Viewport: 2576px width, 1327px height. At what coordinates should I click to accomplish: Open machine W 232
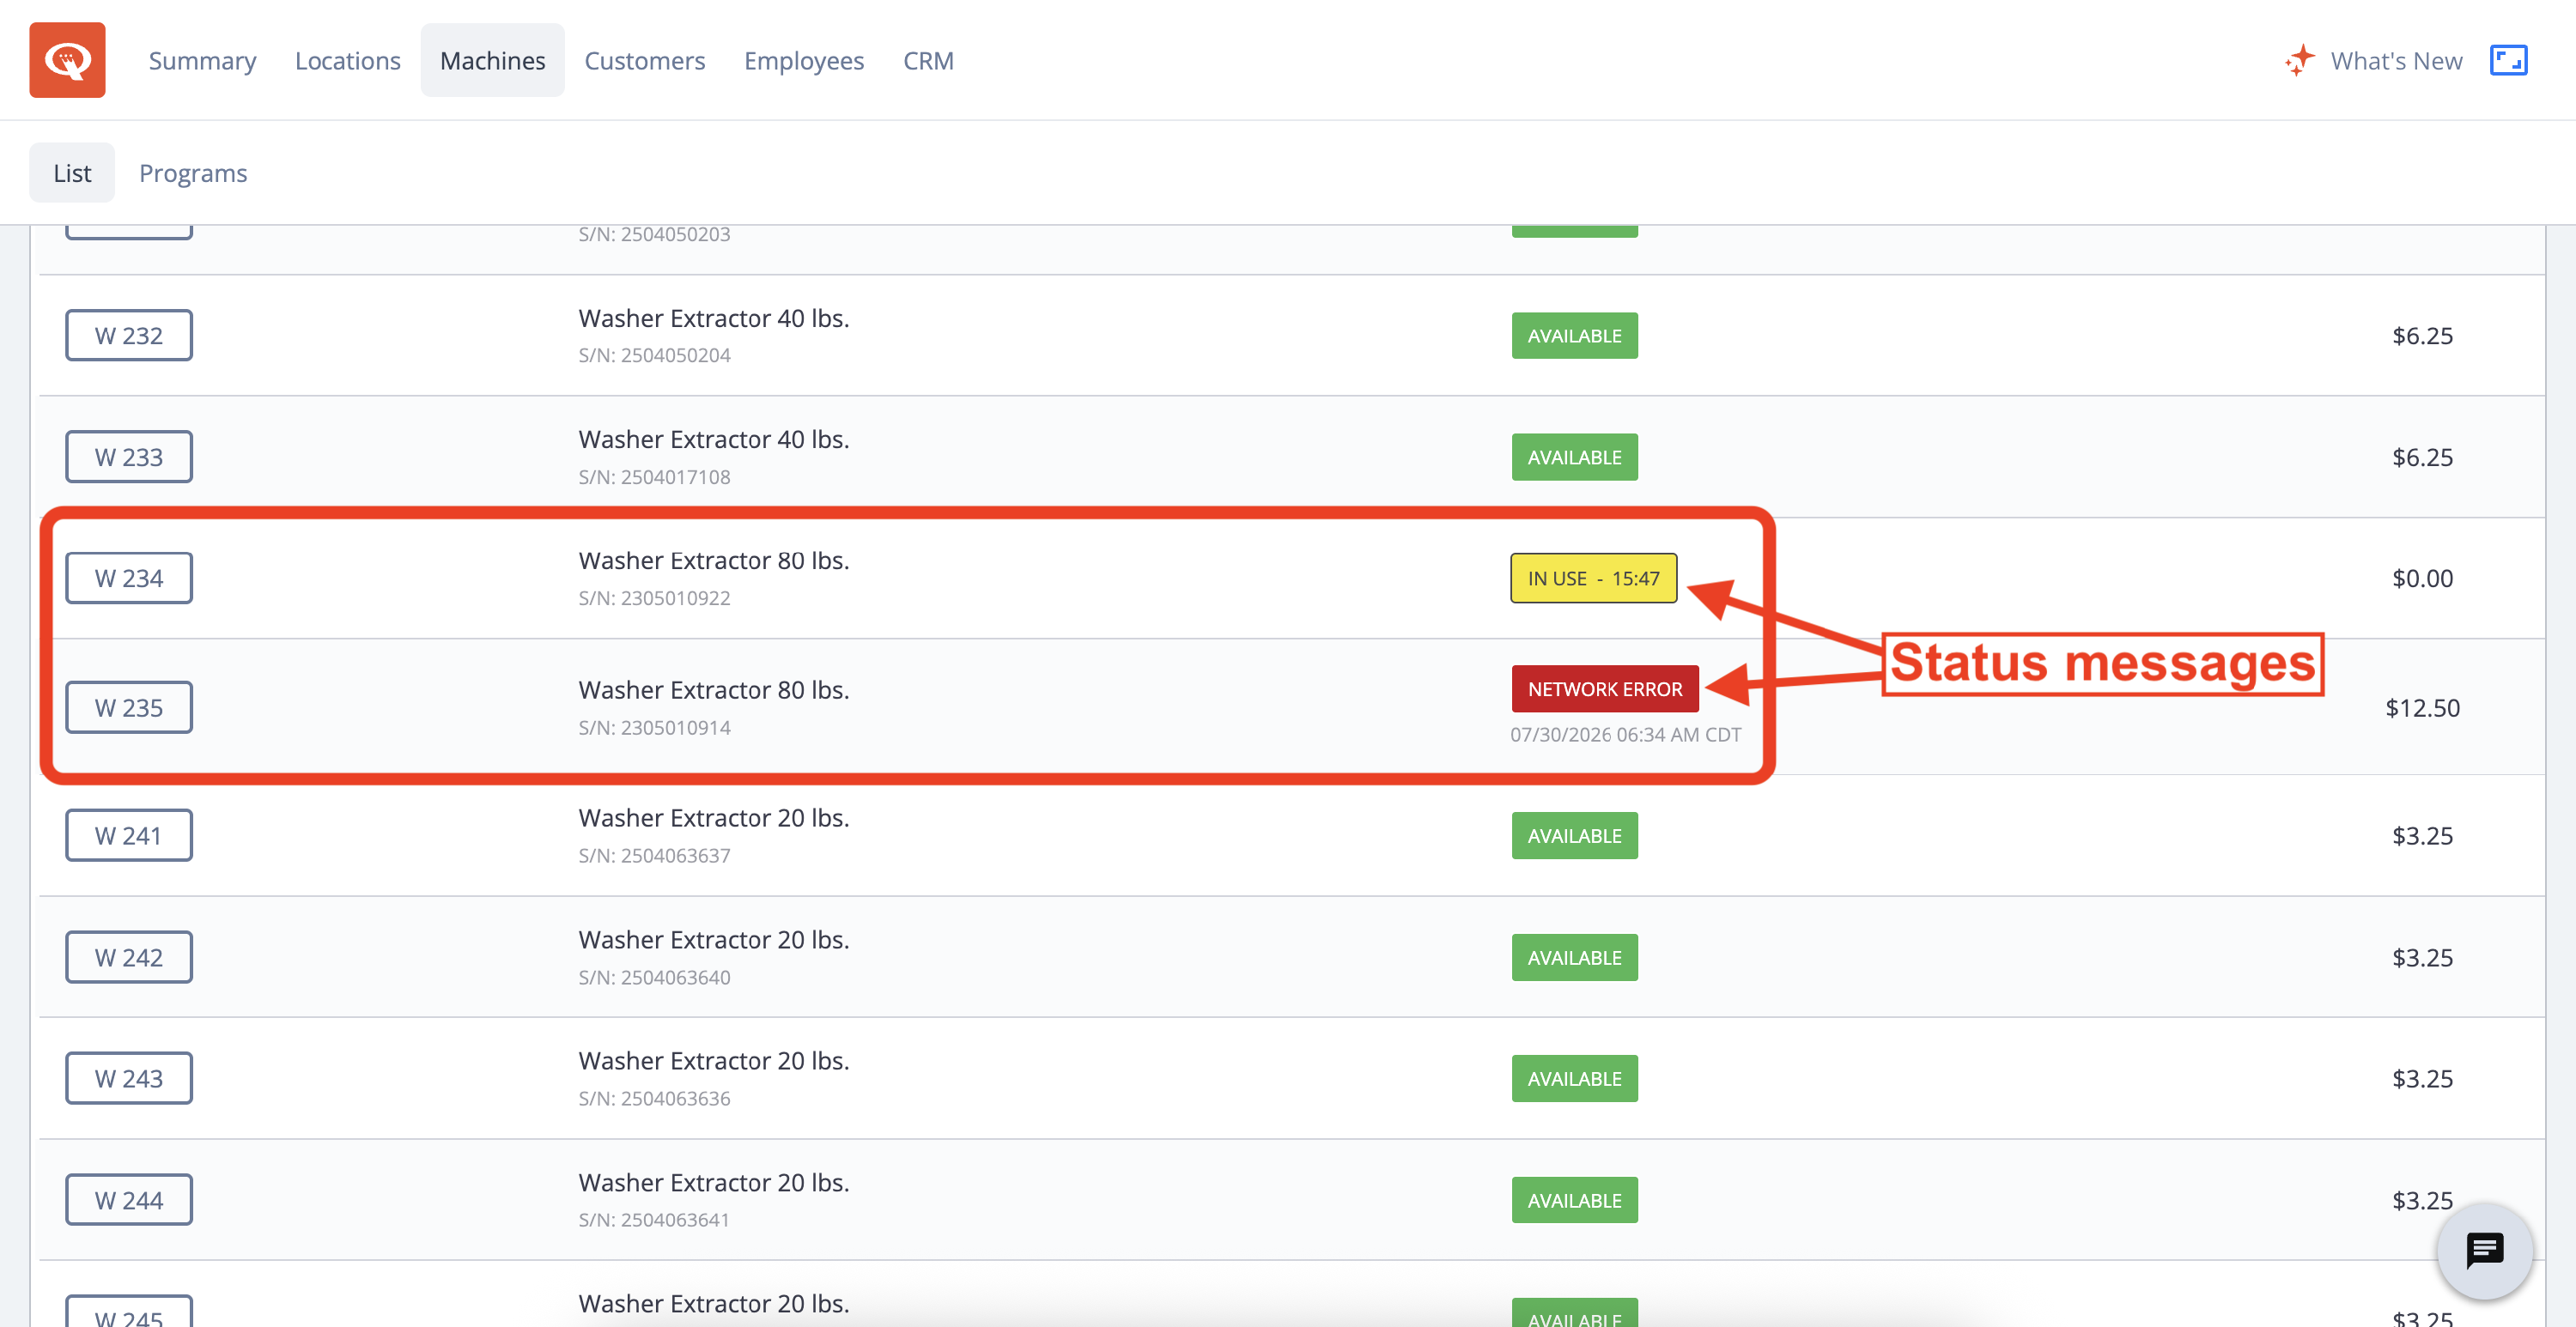(x=129, y=336)
